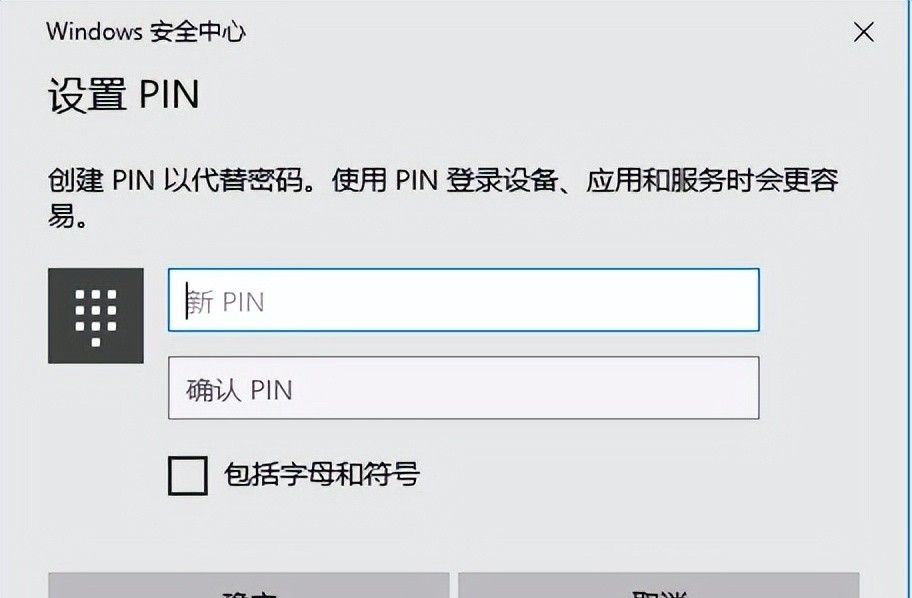Viewport: 912px width, 598px height.
Task: Place cursor in the new PIN box
Action: (x=463, y=300)
